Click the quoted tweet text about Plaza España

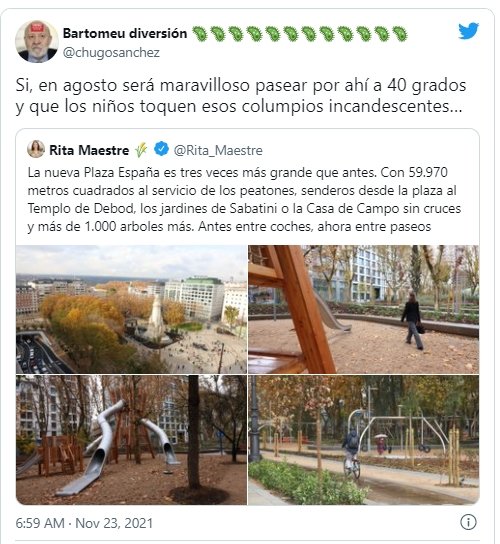click(244, 199)
